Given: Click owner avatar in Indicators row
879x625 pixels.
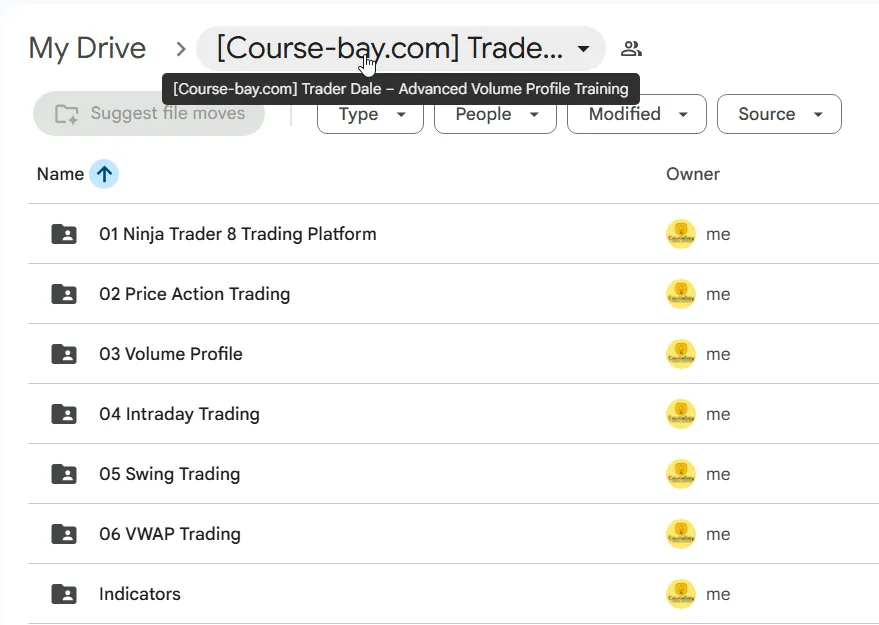Looking at the screenshot, I should [x=681, y=594].
